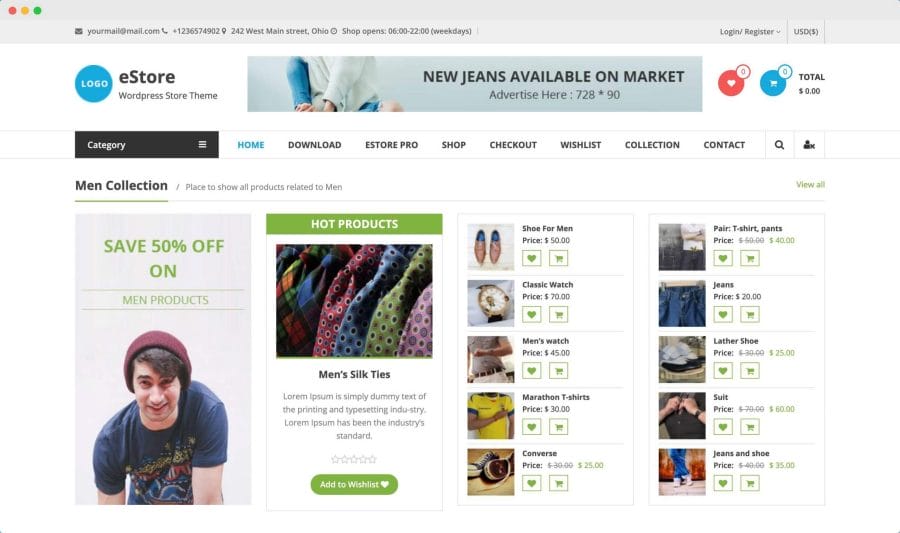Image resolution: width=900 pixels, height=533 pixels.
Task: Add Shoe For Men to wishlist heart icon
Action: point(532,258)
